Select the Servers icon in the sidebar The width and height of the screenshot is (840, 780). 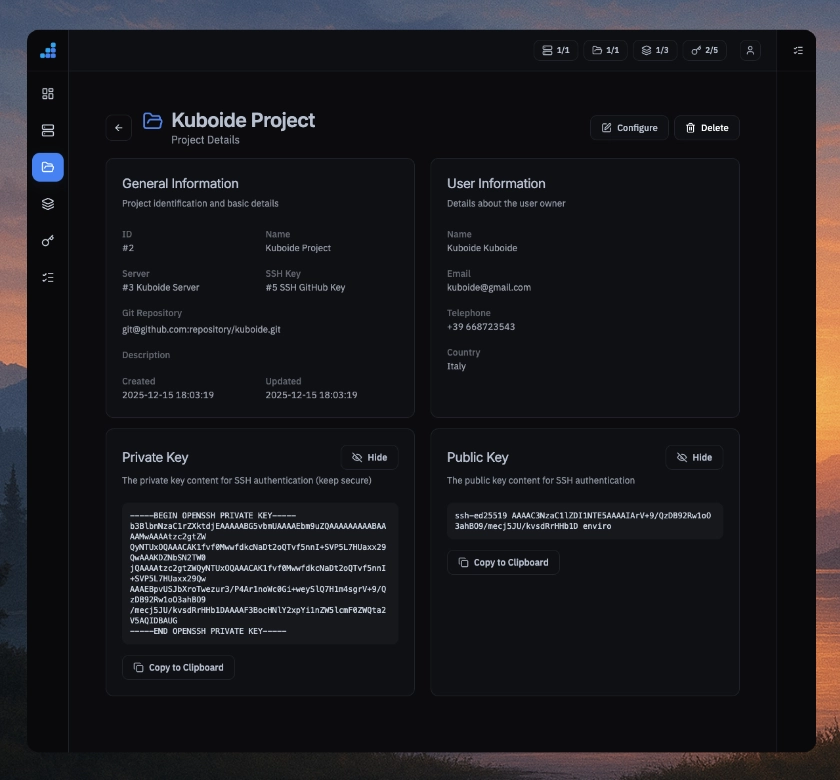(x=47, y=130)
